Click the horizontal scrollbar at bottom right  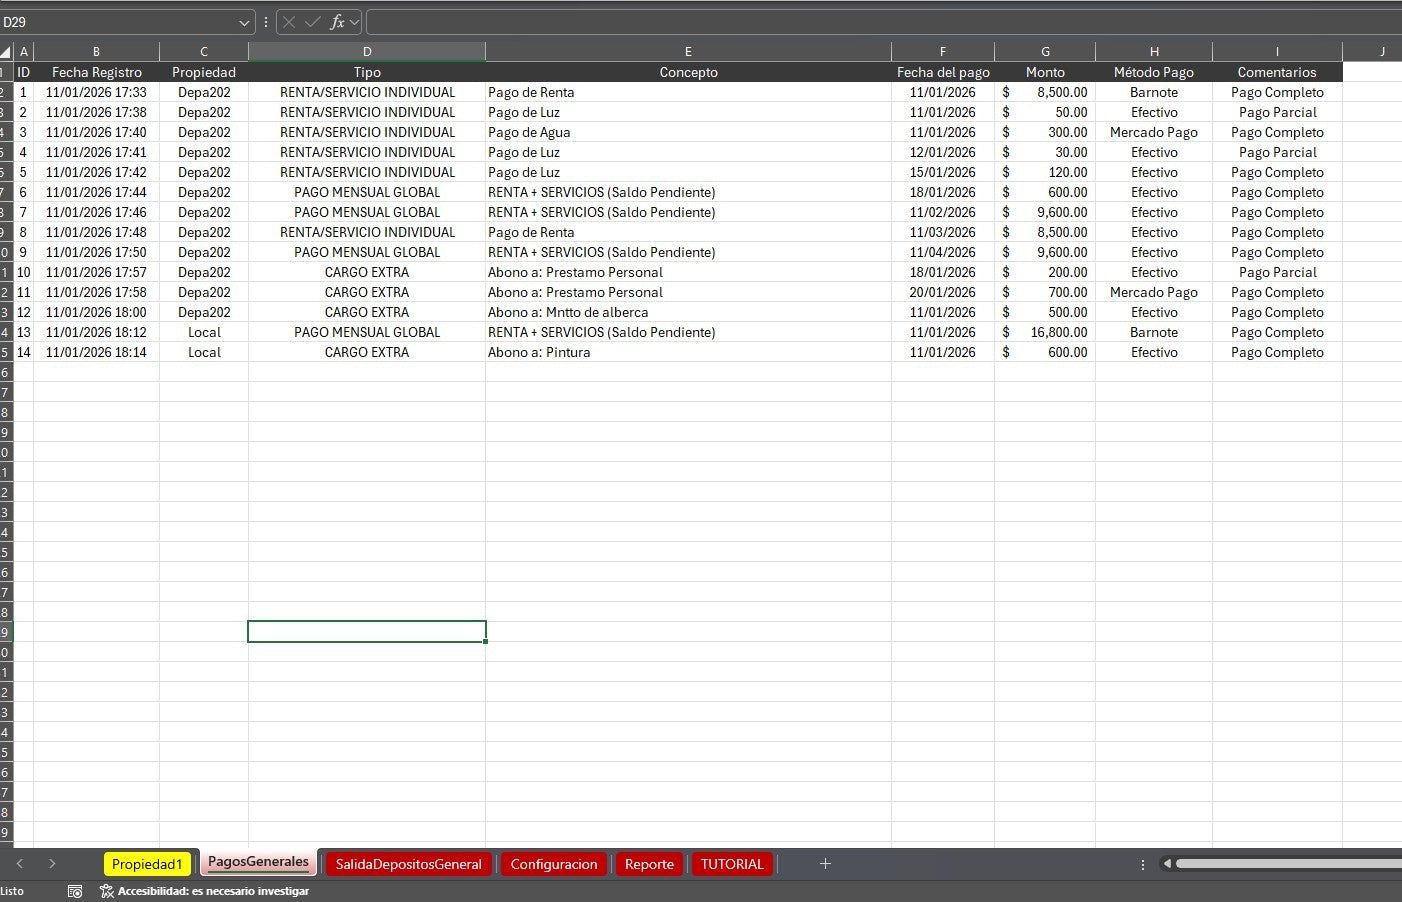pyautogui.click(x=1290, y=863)
